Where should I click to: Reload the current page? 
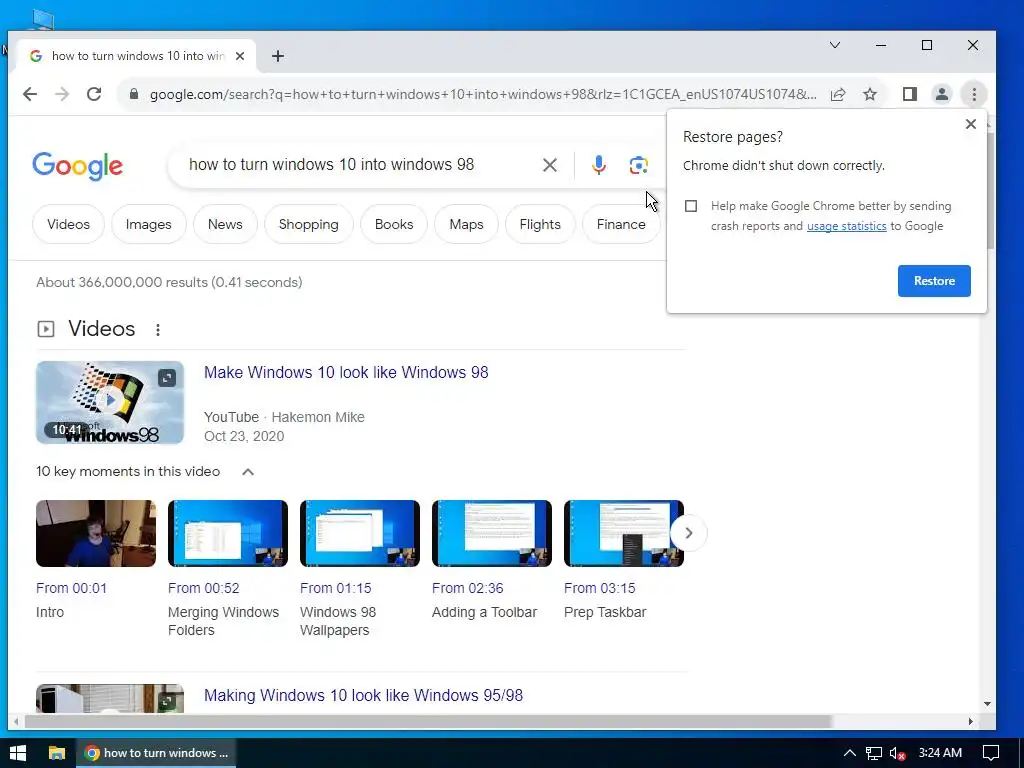point(94,94)
